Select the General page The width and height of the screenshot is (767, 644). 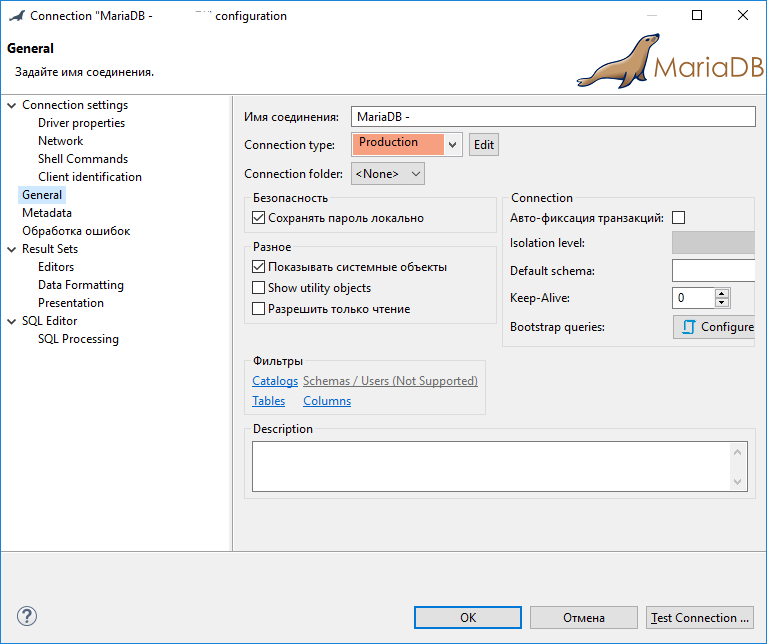pos(42,195)
